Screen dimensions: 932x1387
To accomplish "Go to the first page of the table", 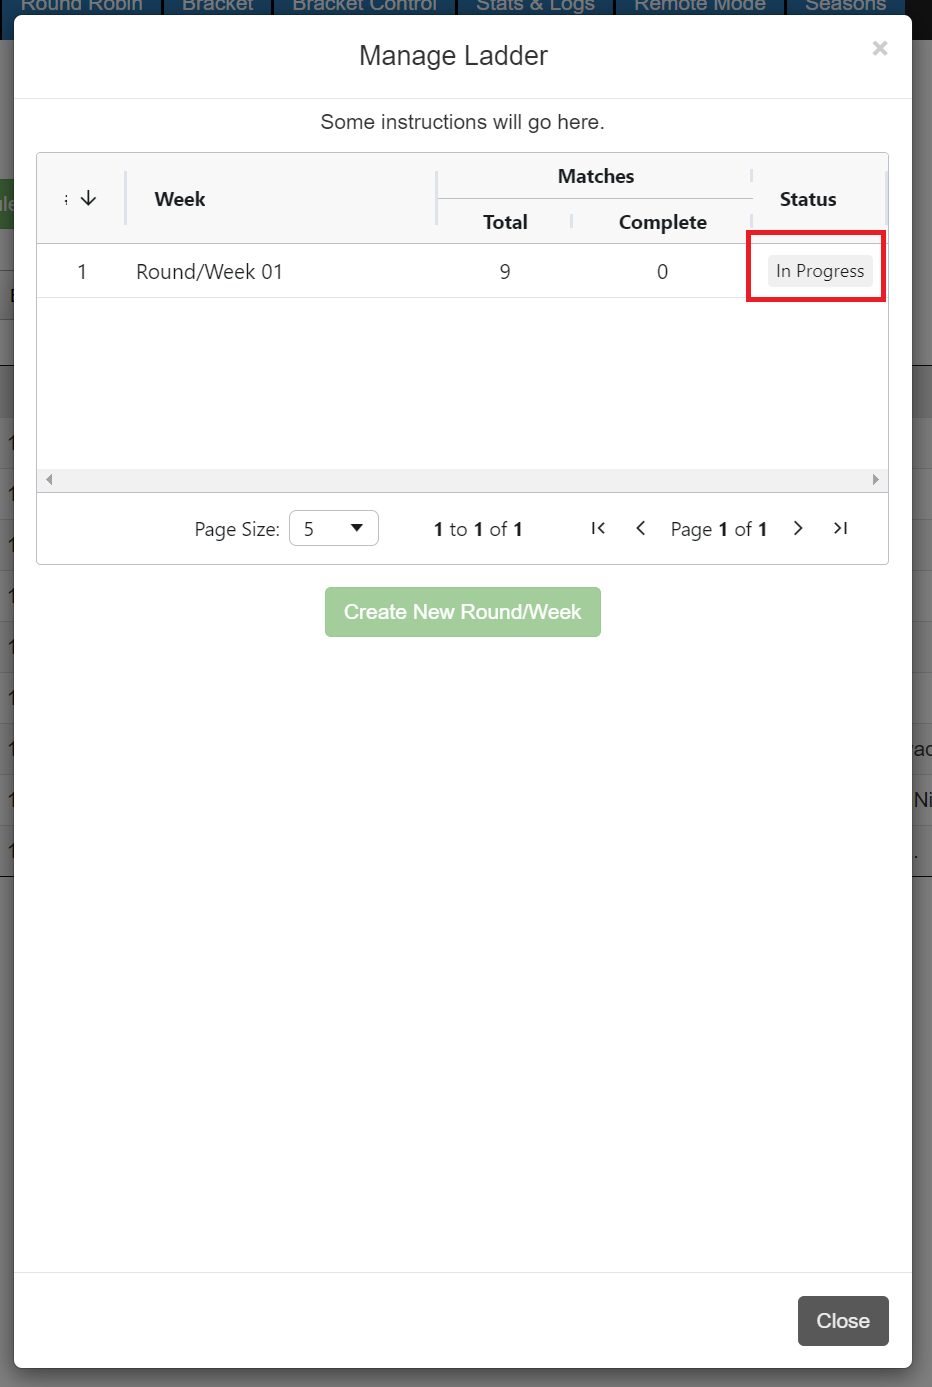I will tap(598, 528).
